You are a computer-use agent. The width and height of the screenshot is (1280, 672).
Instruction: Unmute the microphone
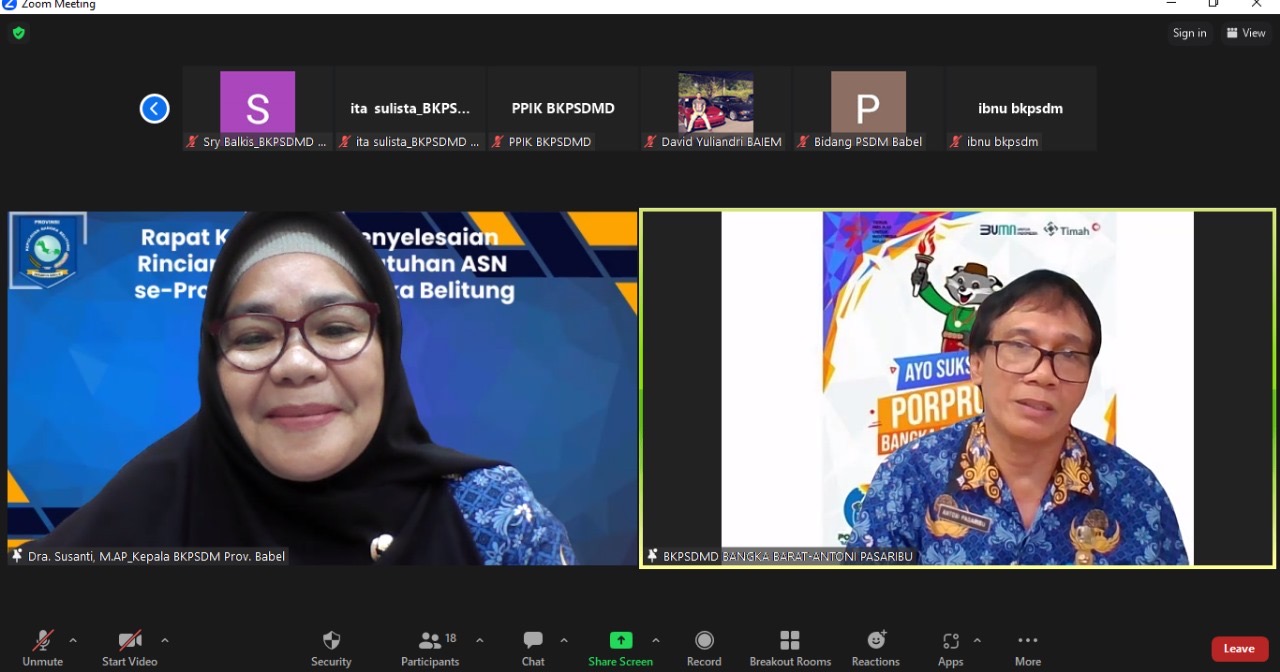click(43, 648)
